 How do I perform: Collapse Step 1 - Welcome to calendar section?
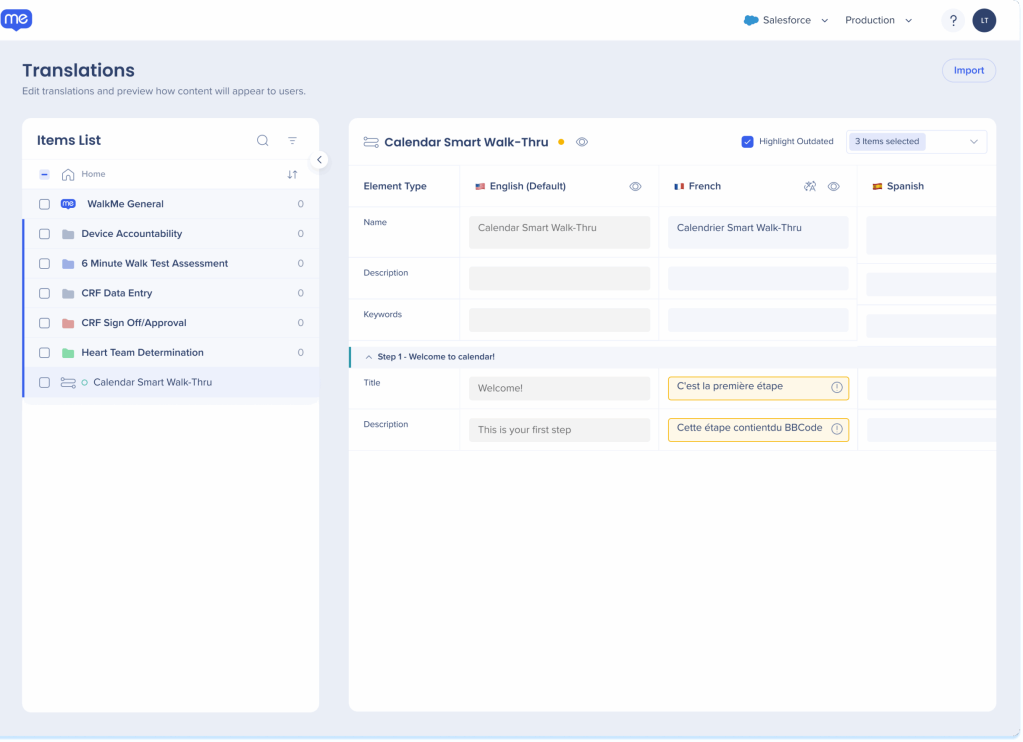point(369,357)
